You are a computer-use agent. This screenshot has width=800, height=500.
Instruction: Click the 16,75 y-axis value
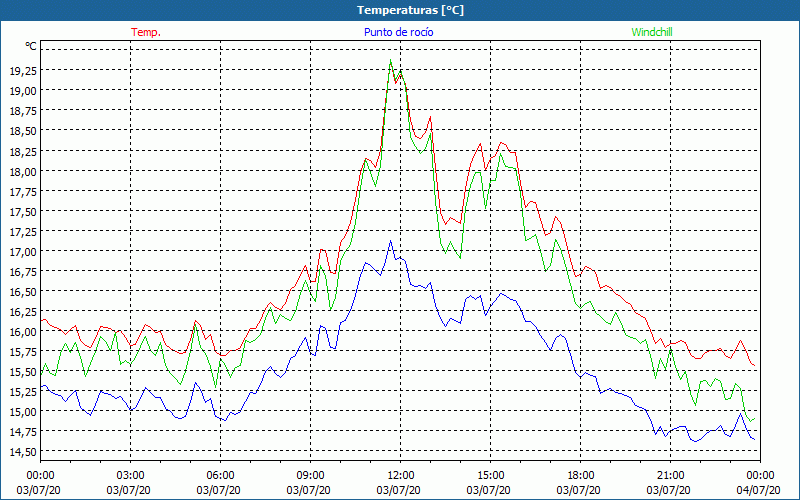pyautogui.click(x=23, y=271)
